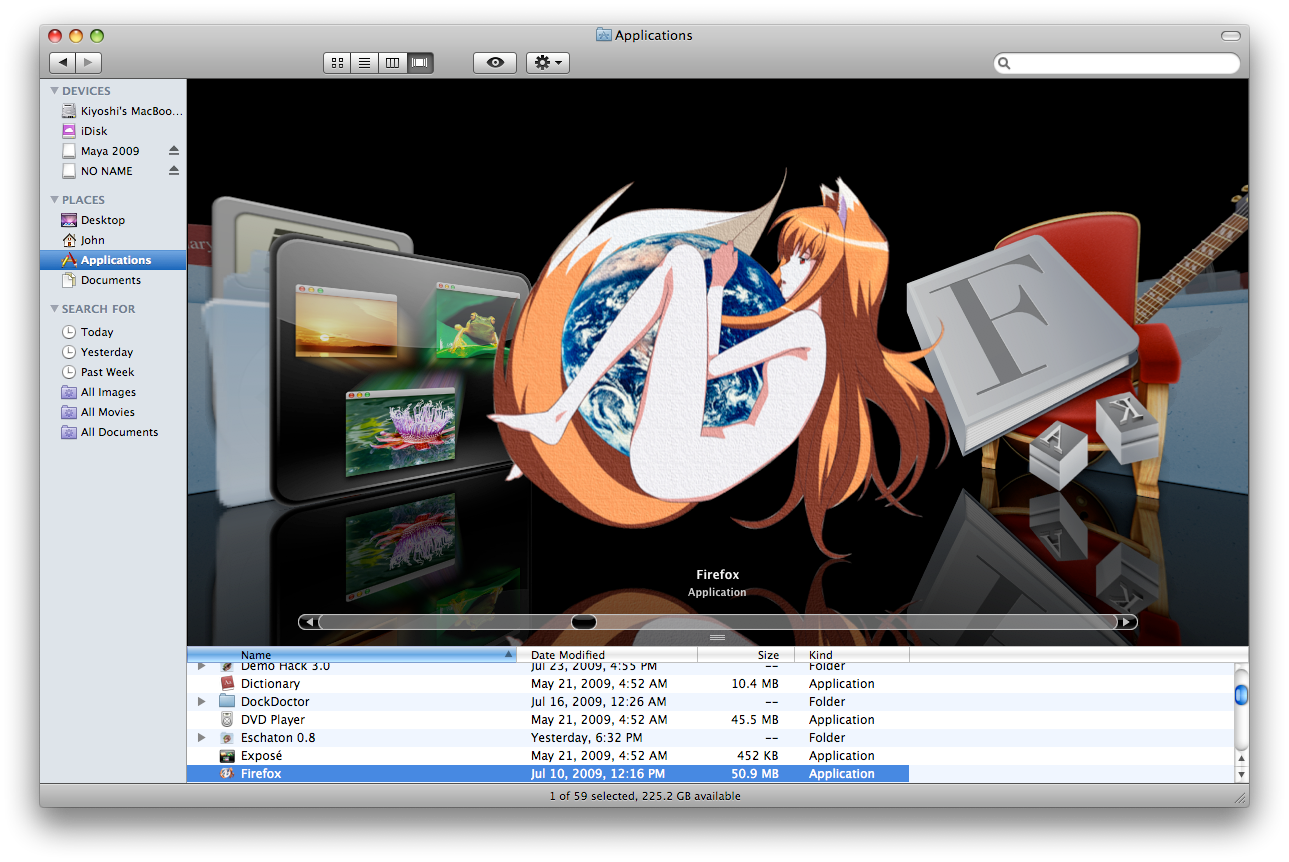This screenshot has width=1289, height=862.
Task: Click the Cover Flow resize grip handle
Action: (x=717, y=637)
